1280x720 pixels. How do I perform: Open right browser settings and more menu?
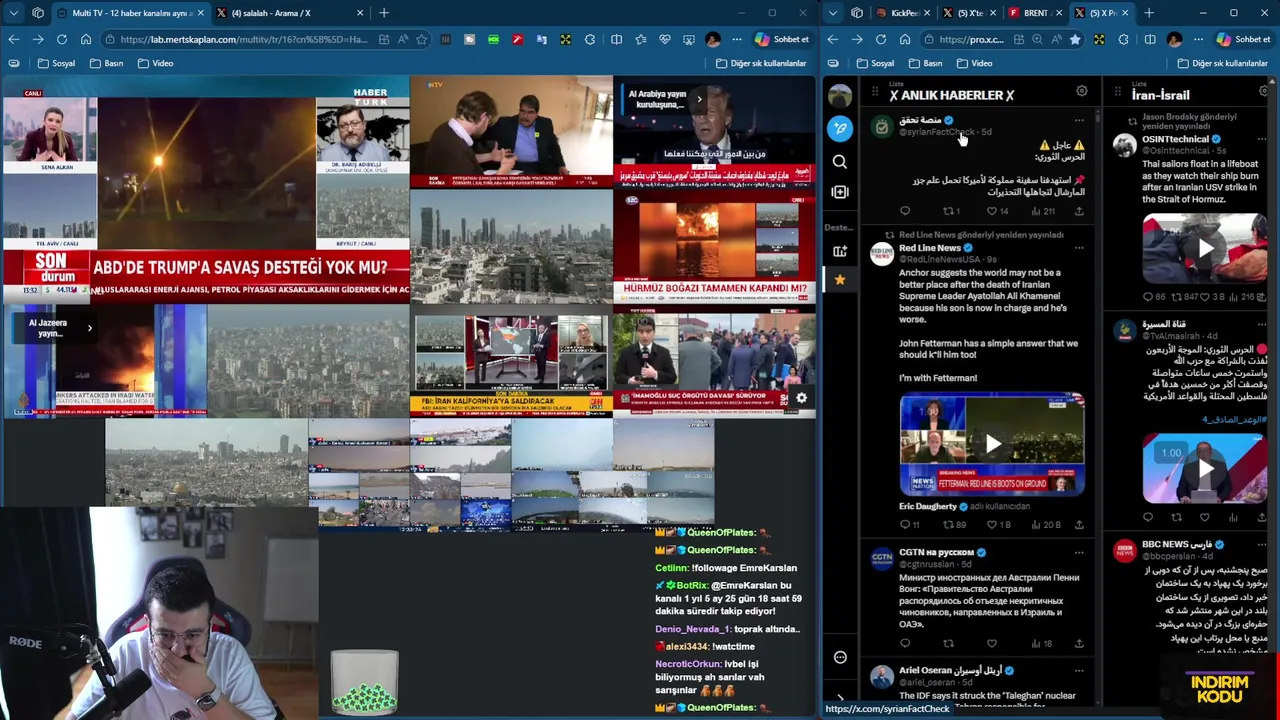click(x=1198, y=39)
